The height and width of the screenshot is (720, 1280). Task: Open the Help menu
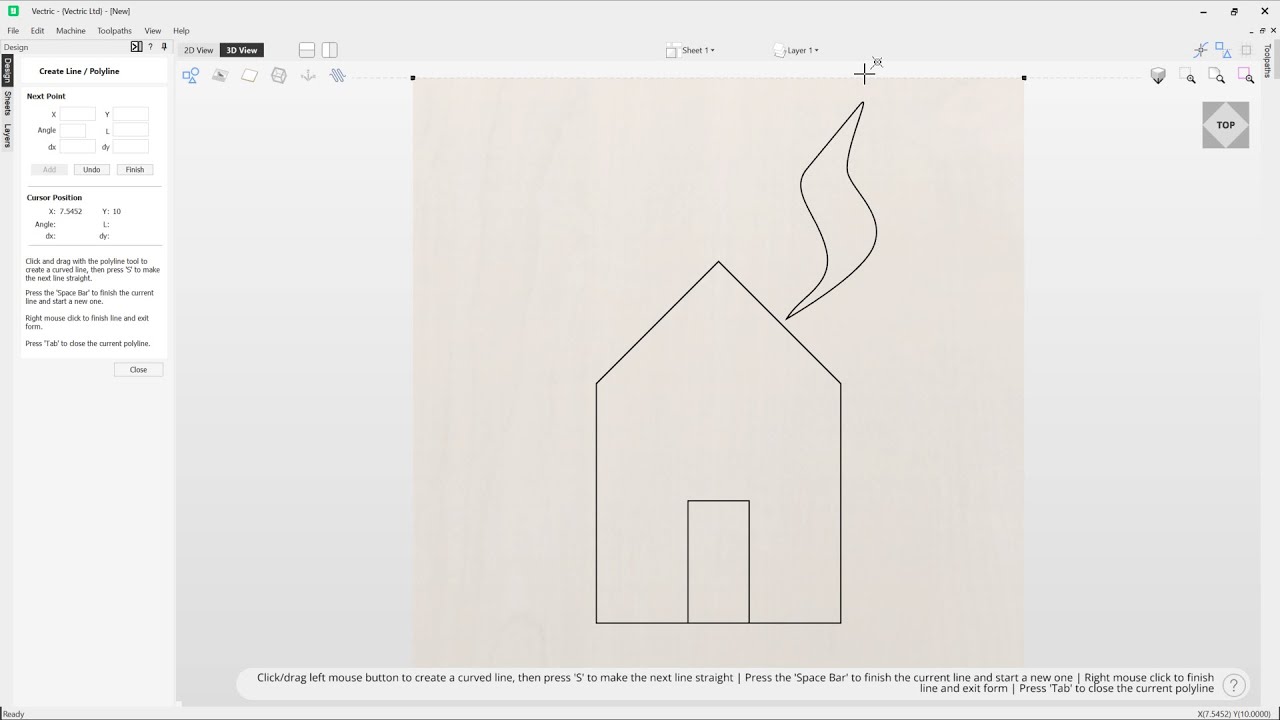pos(181,31)
